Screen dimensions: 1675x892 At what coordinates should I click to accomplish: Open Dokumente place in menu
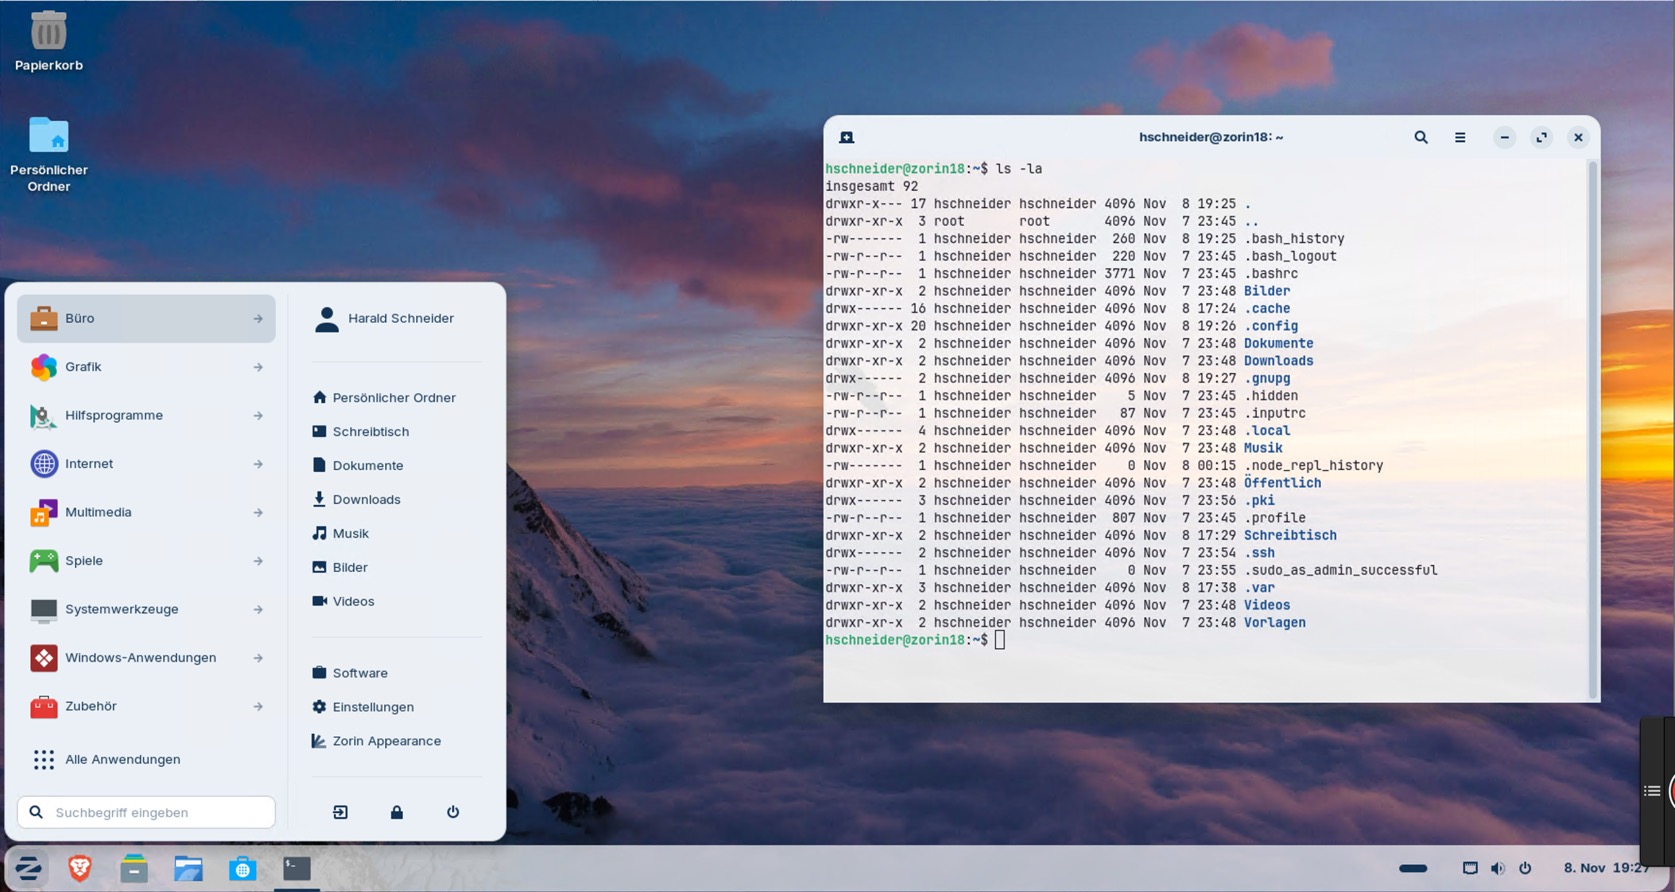click(358, 466)
